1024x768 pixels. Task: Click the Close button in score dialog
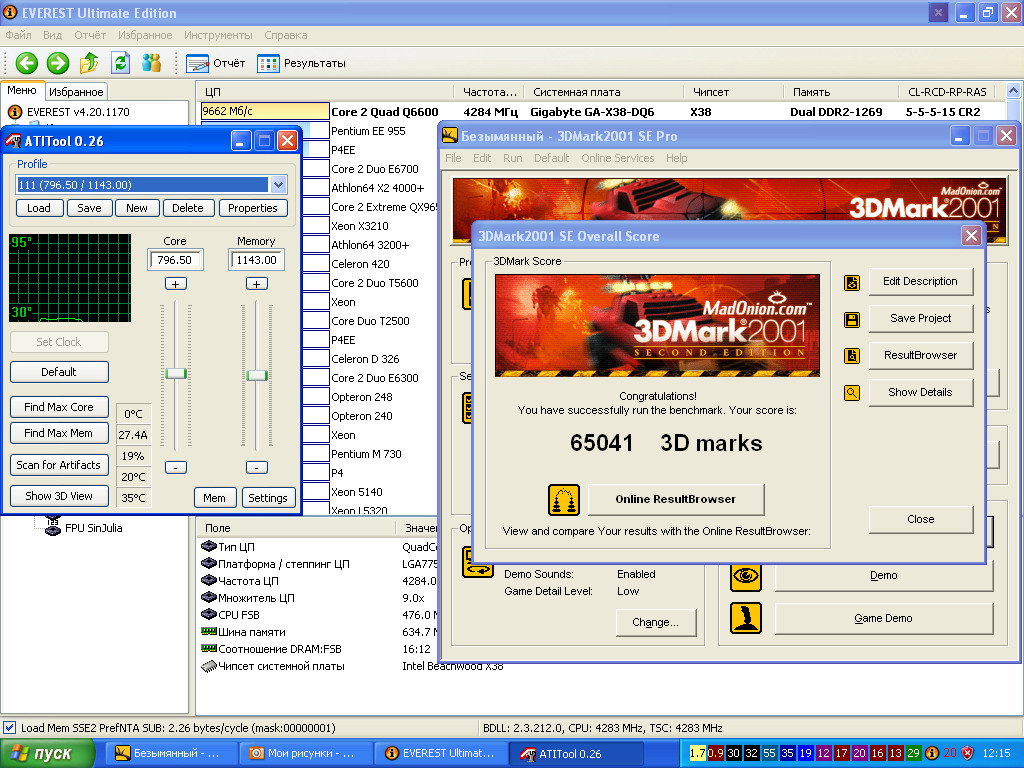[920, 519]
